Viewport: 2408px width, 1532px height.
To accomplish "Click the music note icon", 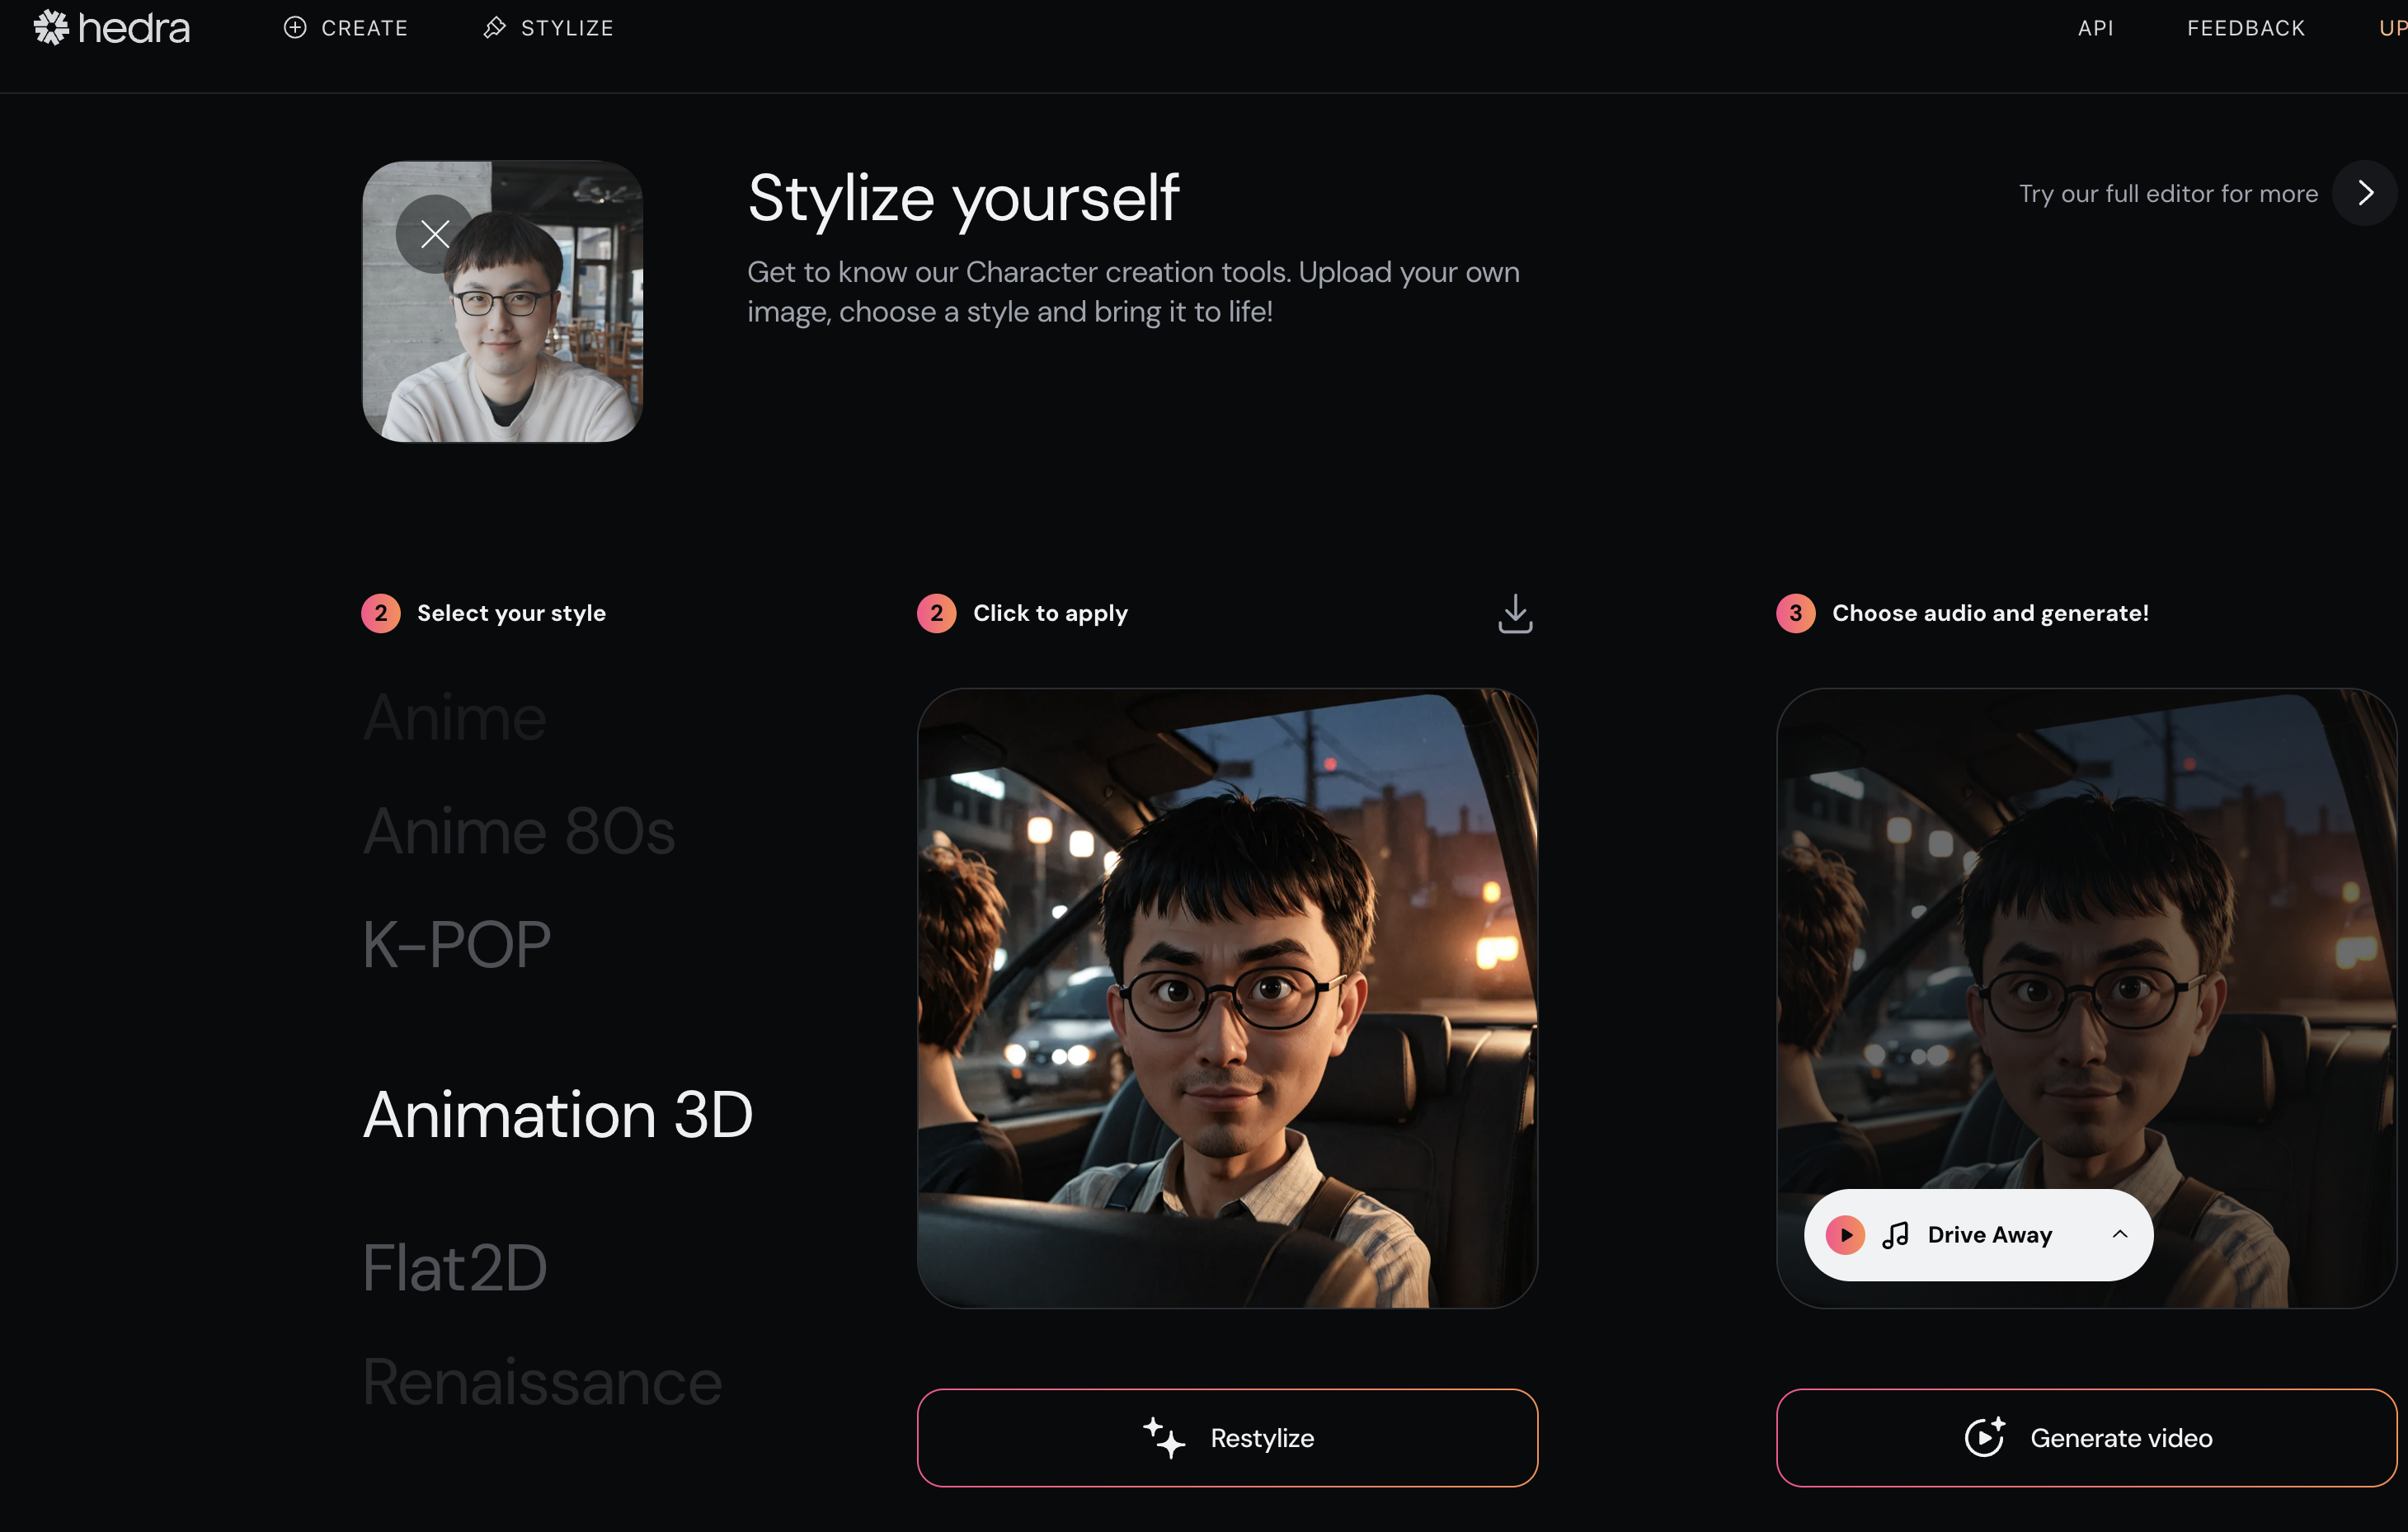I will click(1895, 1235).
